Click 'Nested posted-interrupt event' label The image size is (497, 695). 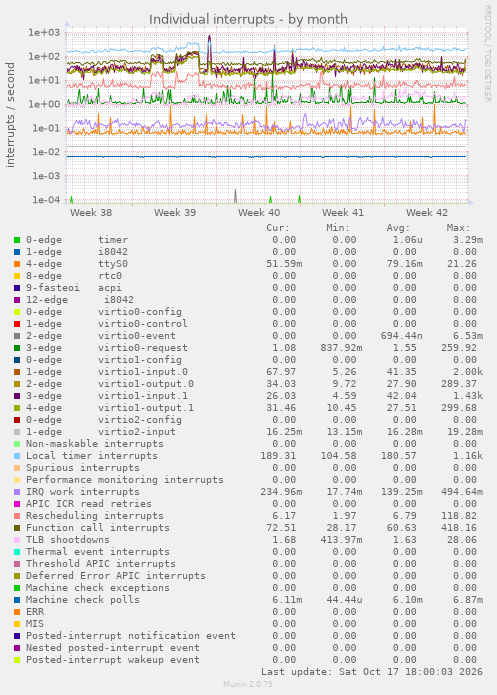point(113,648)
